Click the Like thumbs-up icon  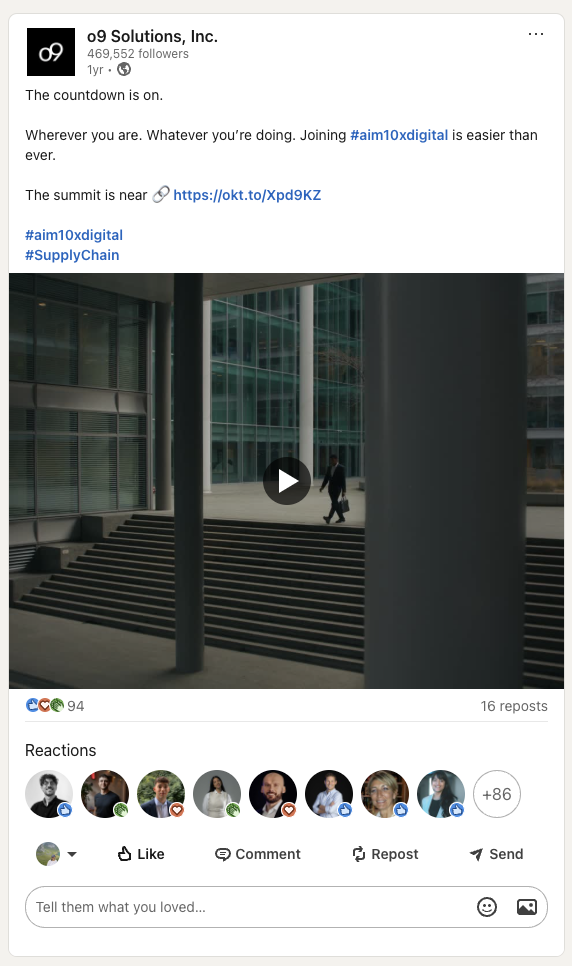125,854
